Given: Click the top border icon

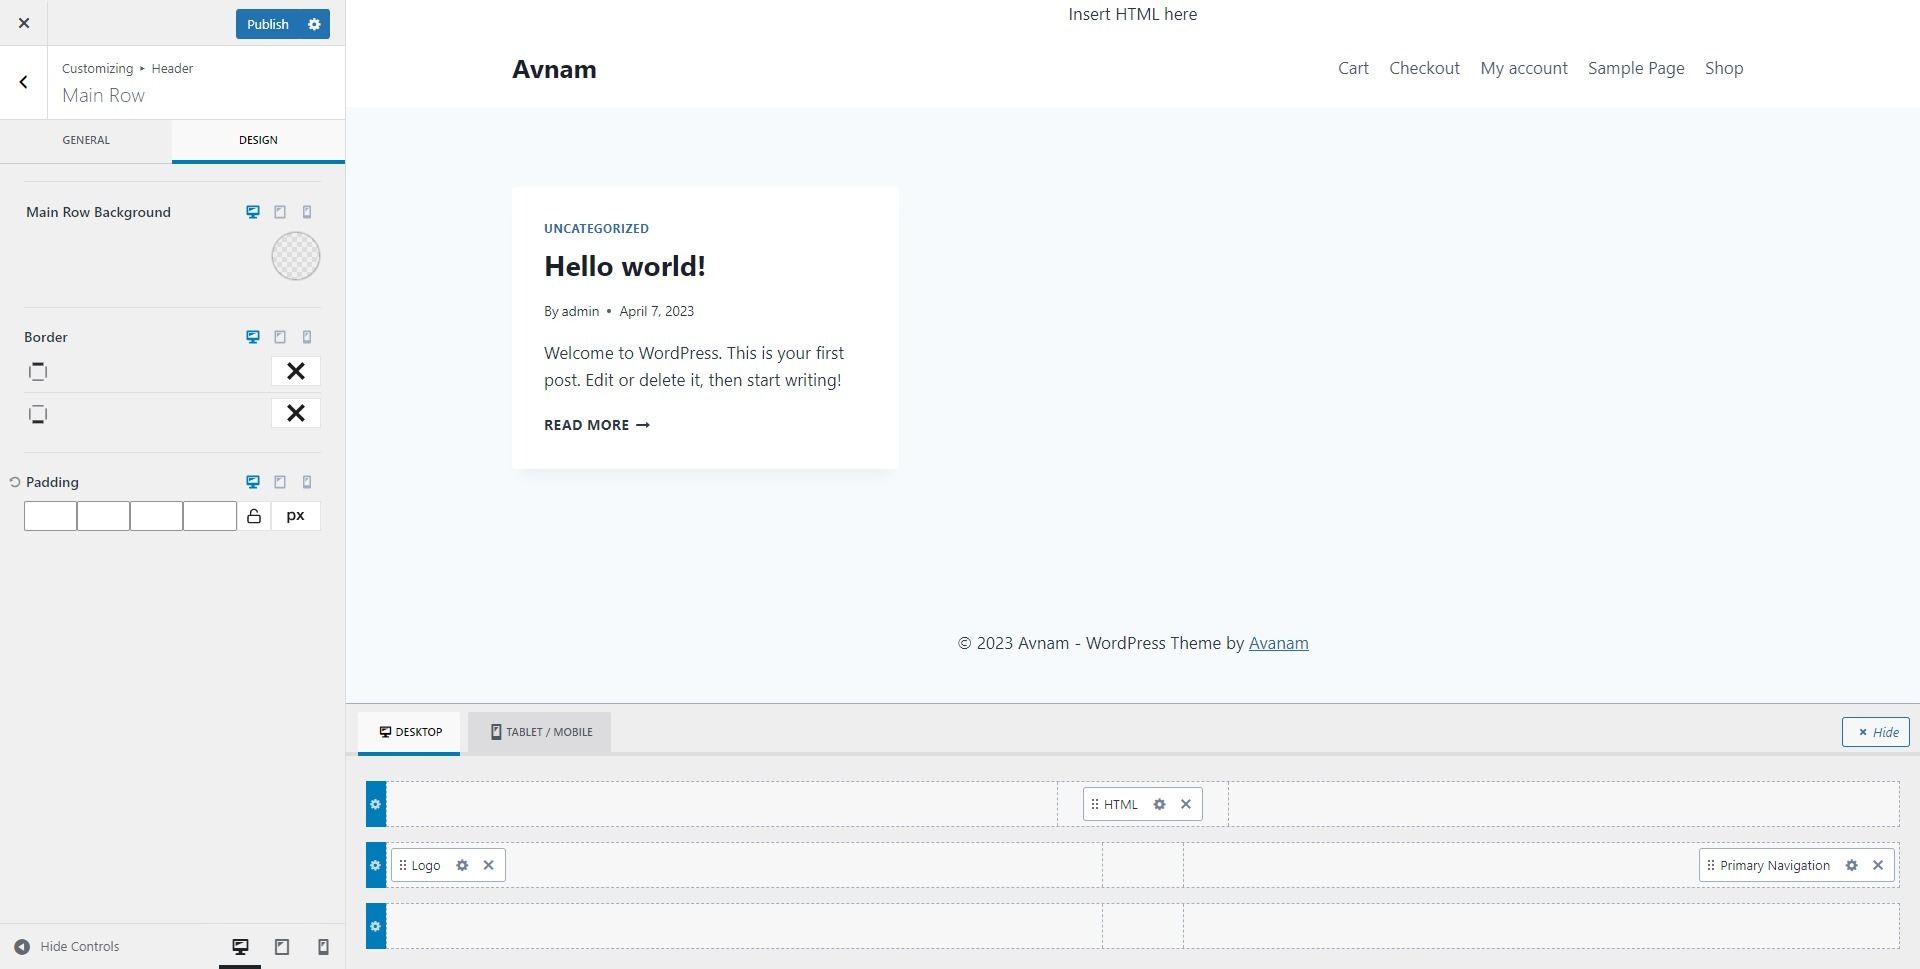Looking at the screenshot, I should pyautogui.click(x=38, y=371).
